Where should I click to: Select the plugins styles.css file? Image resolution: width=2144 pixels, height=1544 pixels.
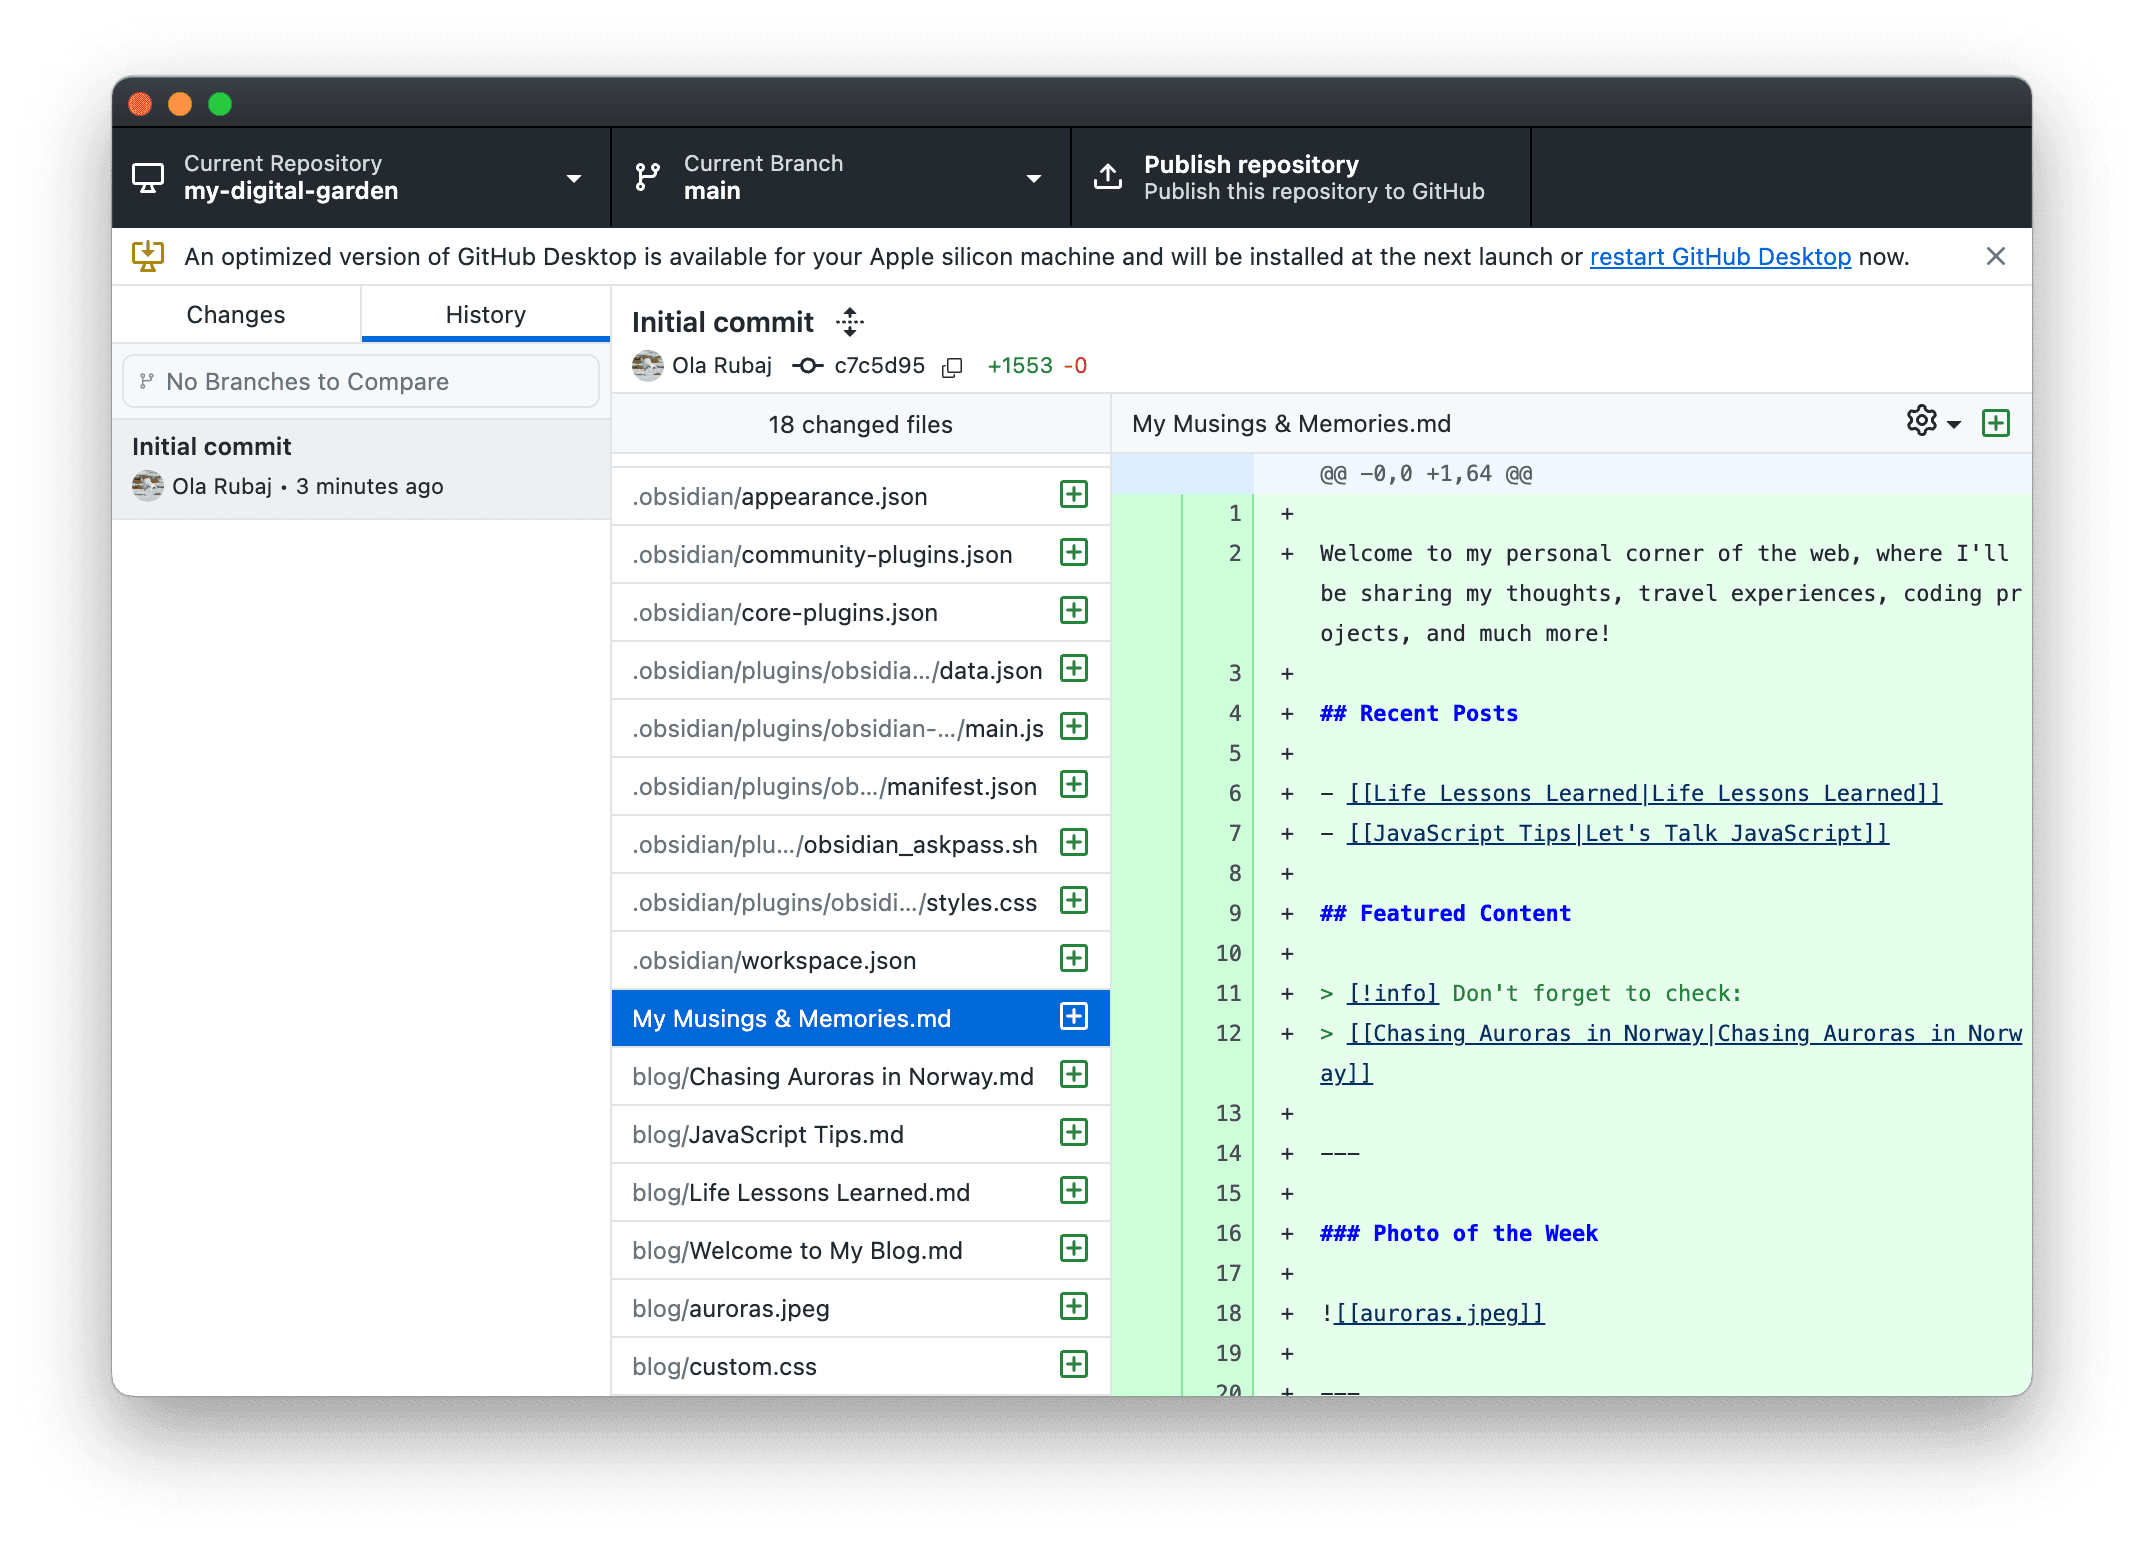coord(861,903)
